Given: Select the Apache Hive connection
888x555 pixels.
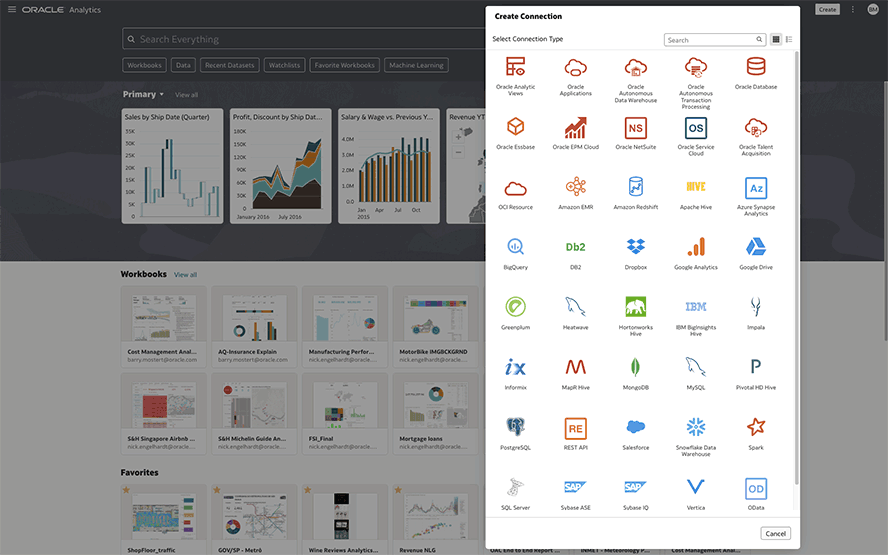Looking at the screenshot, I should click(x=696, y=188).
